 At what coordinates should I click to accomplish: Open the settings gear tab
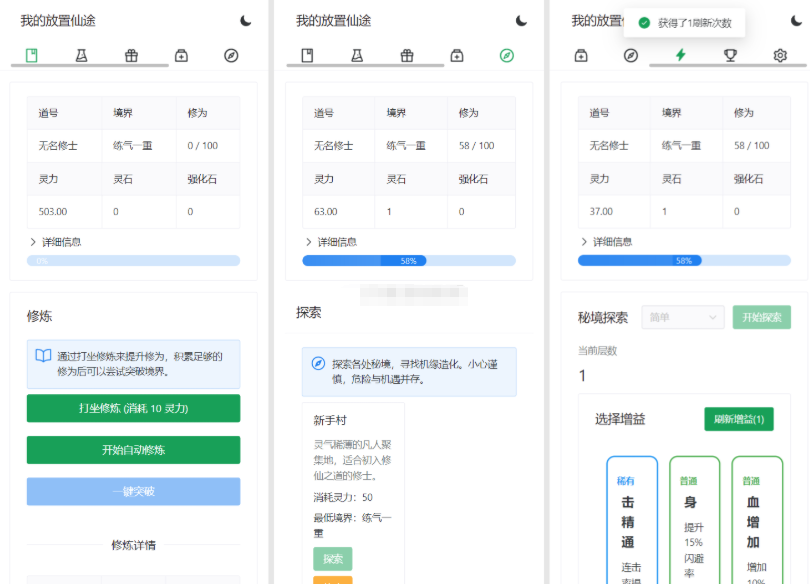tap(780, 57)
